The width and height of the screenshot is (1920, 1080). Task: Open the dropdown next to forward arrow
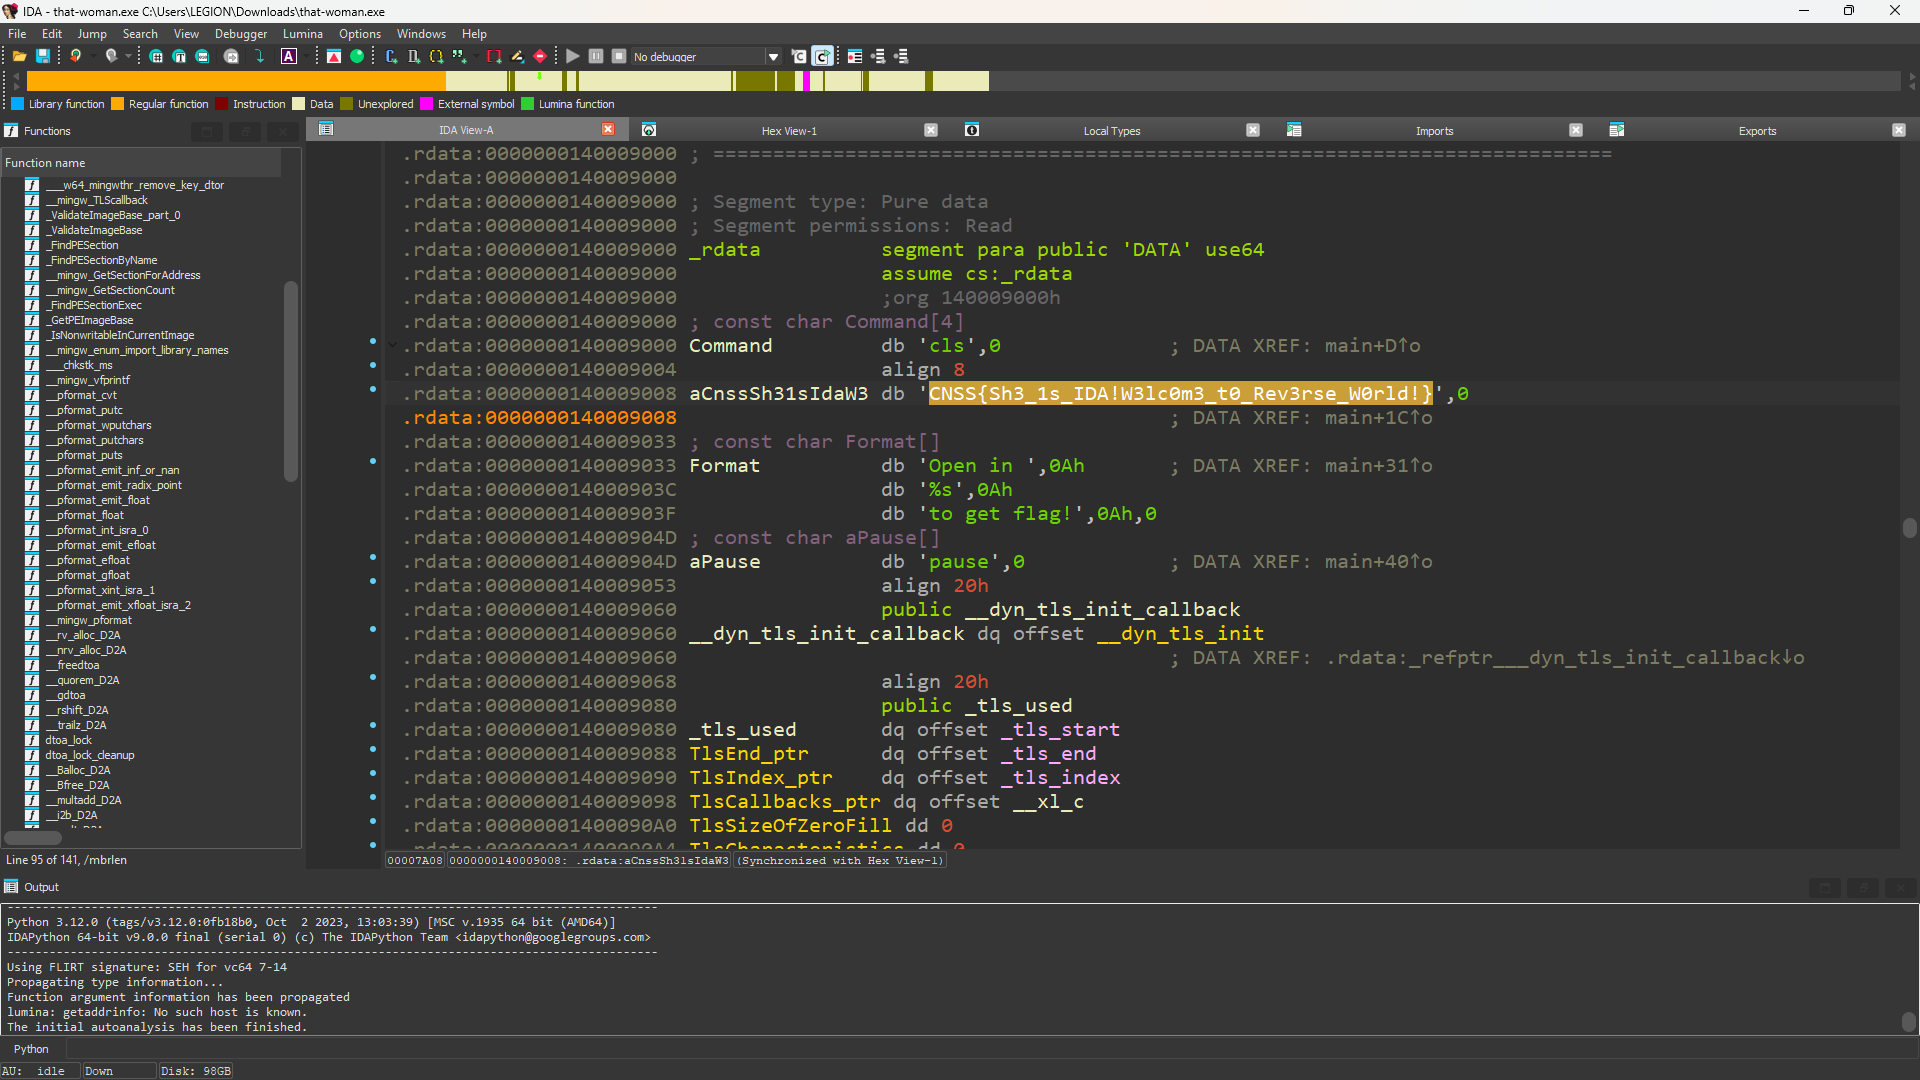click(128, 57)
